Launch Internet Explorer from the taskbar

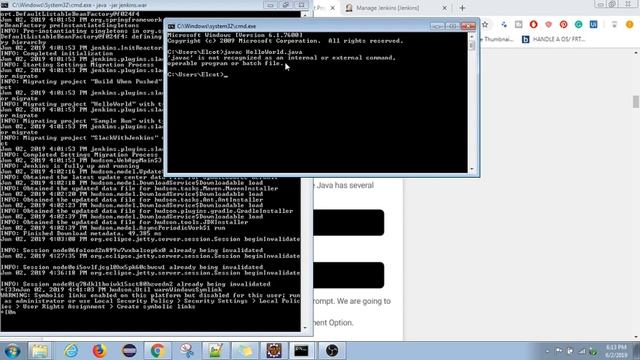71,351
